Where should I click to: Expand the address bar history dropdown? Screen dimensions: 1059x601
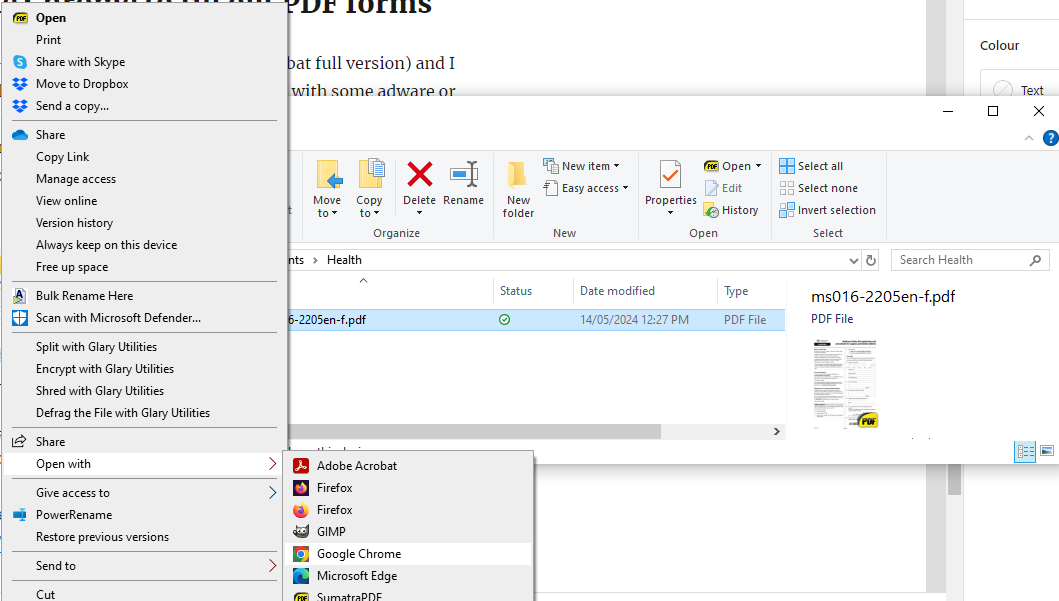(x=854, y=261)
